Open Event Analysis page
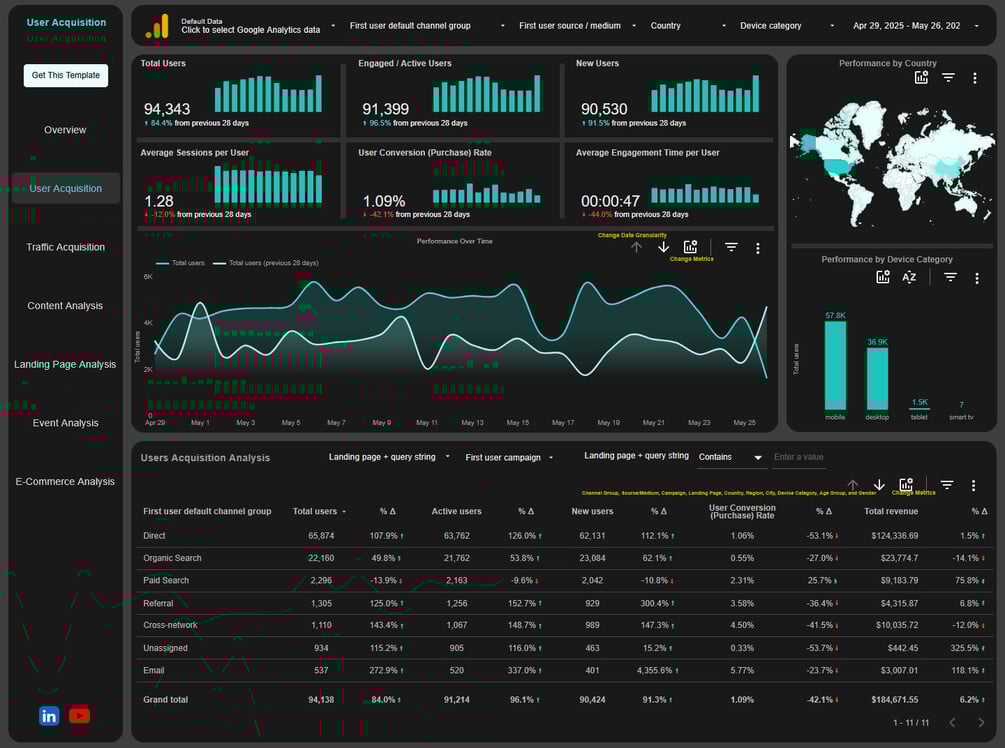The width and height of the screenshot is (1005, 748). pyautogui.click(x=65, y=423)
